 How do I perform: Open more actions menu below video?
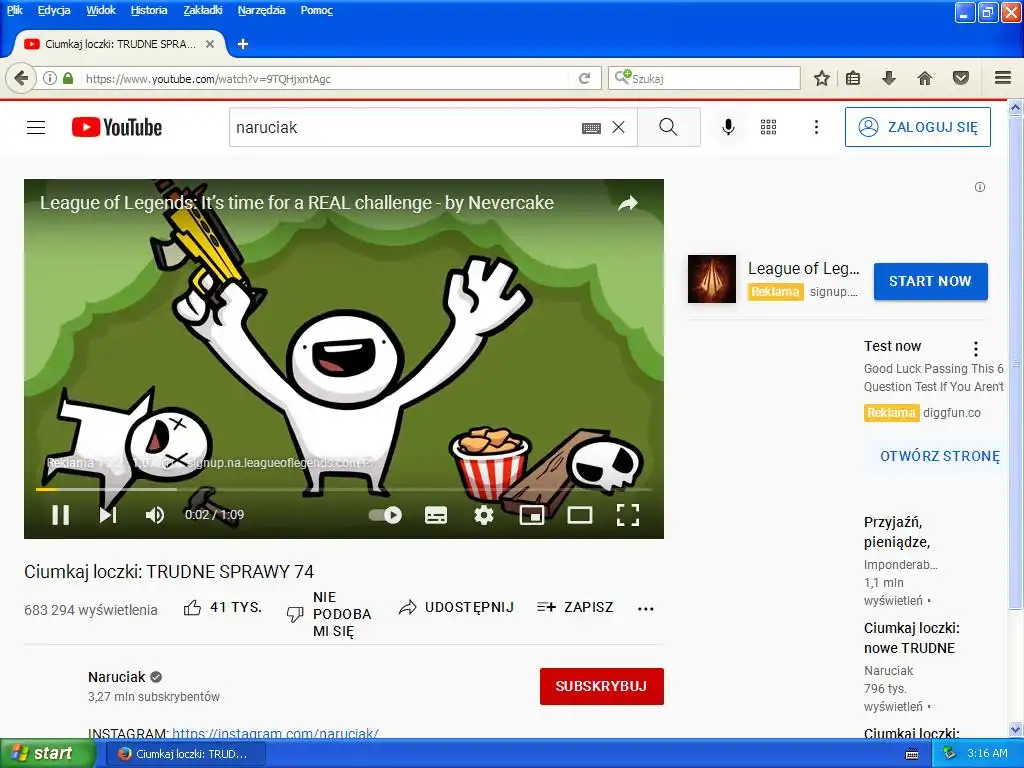(x=645, y=609)
